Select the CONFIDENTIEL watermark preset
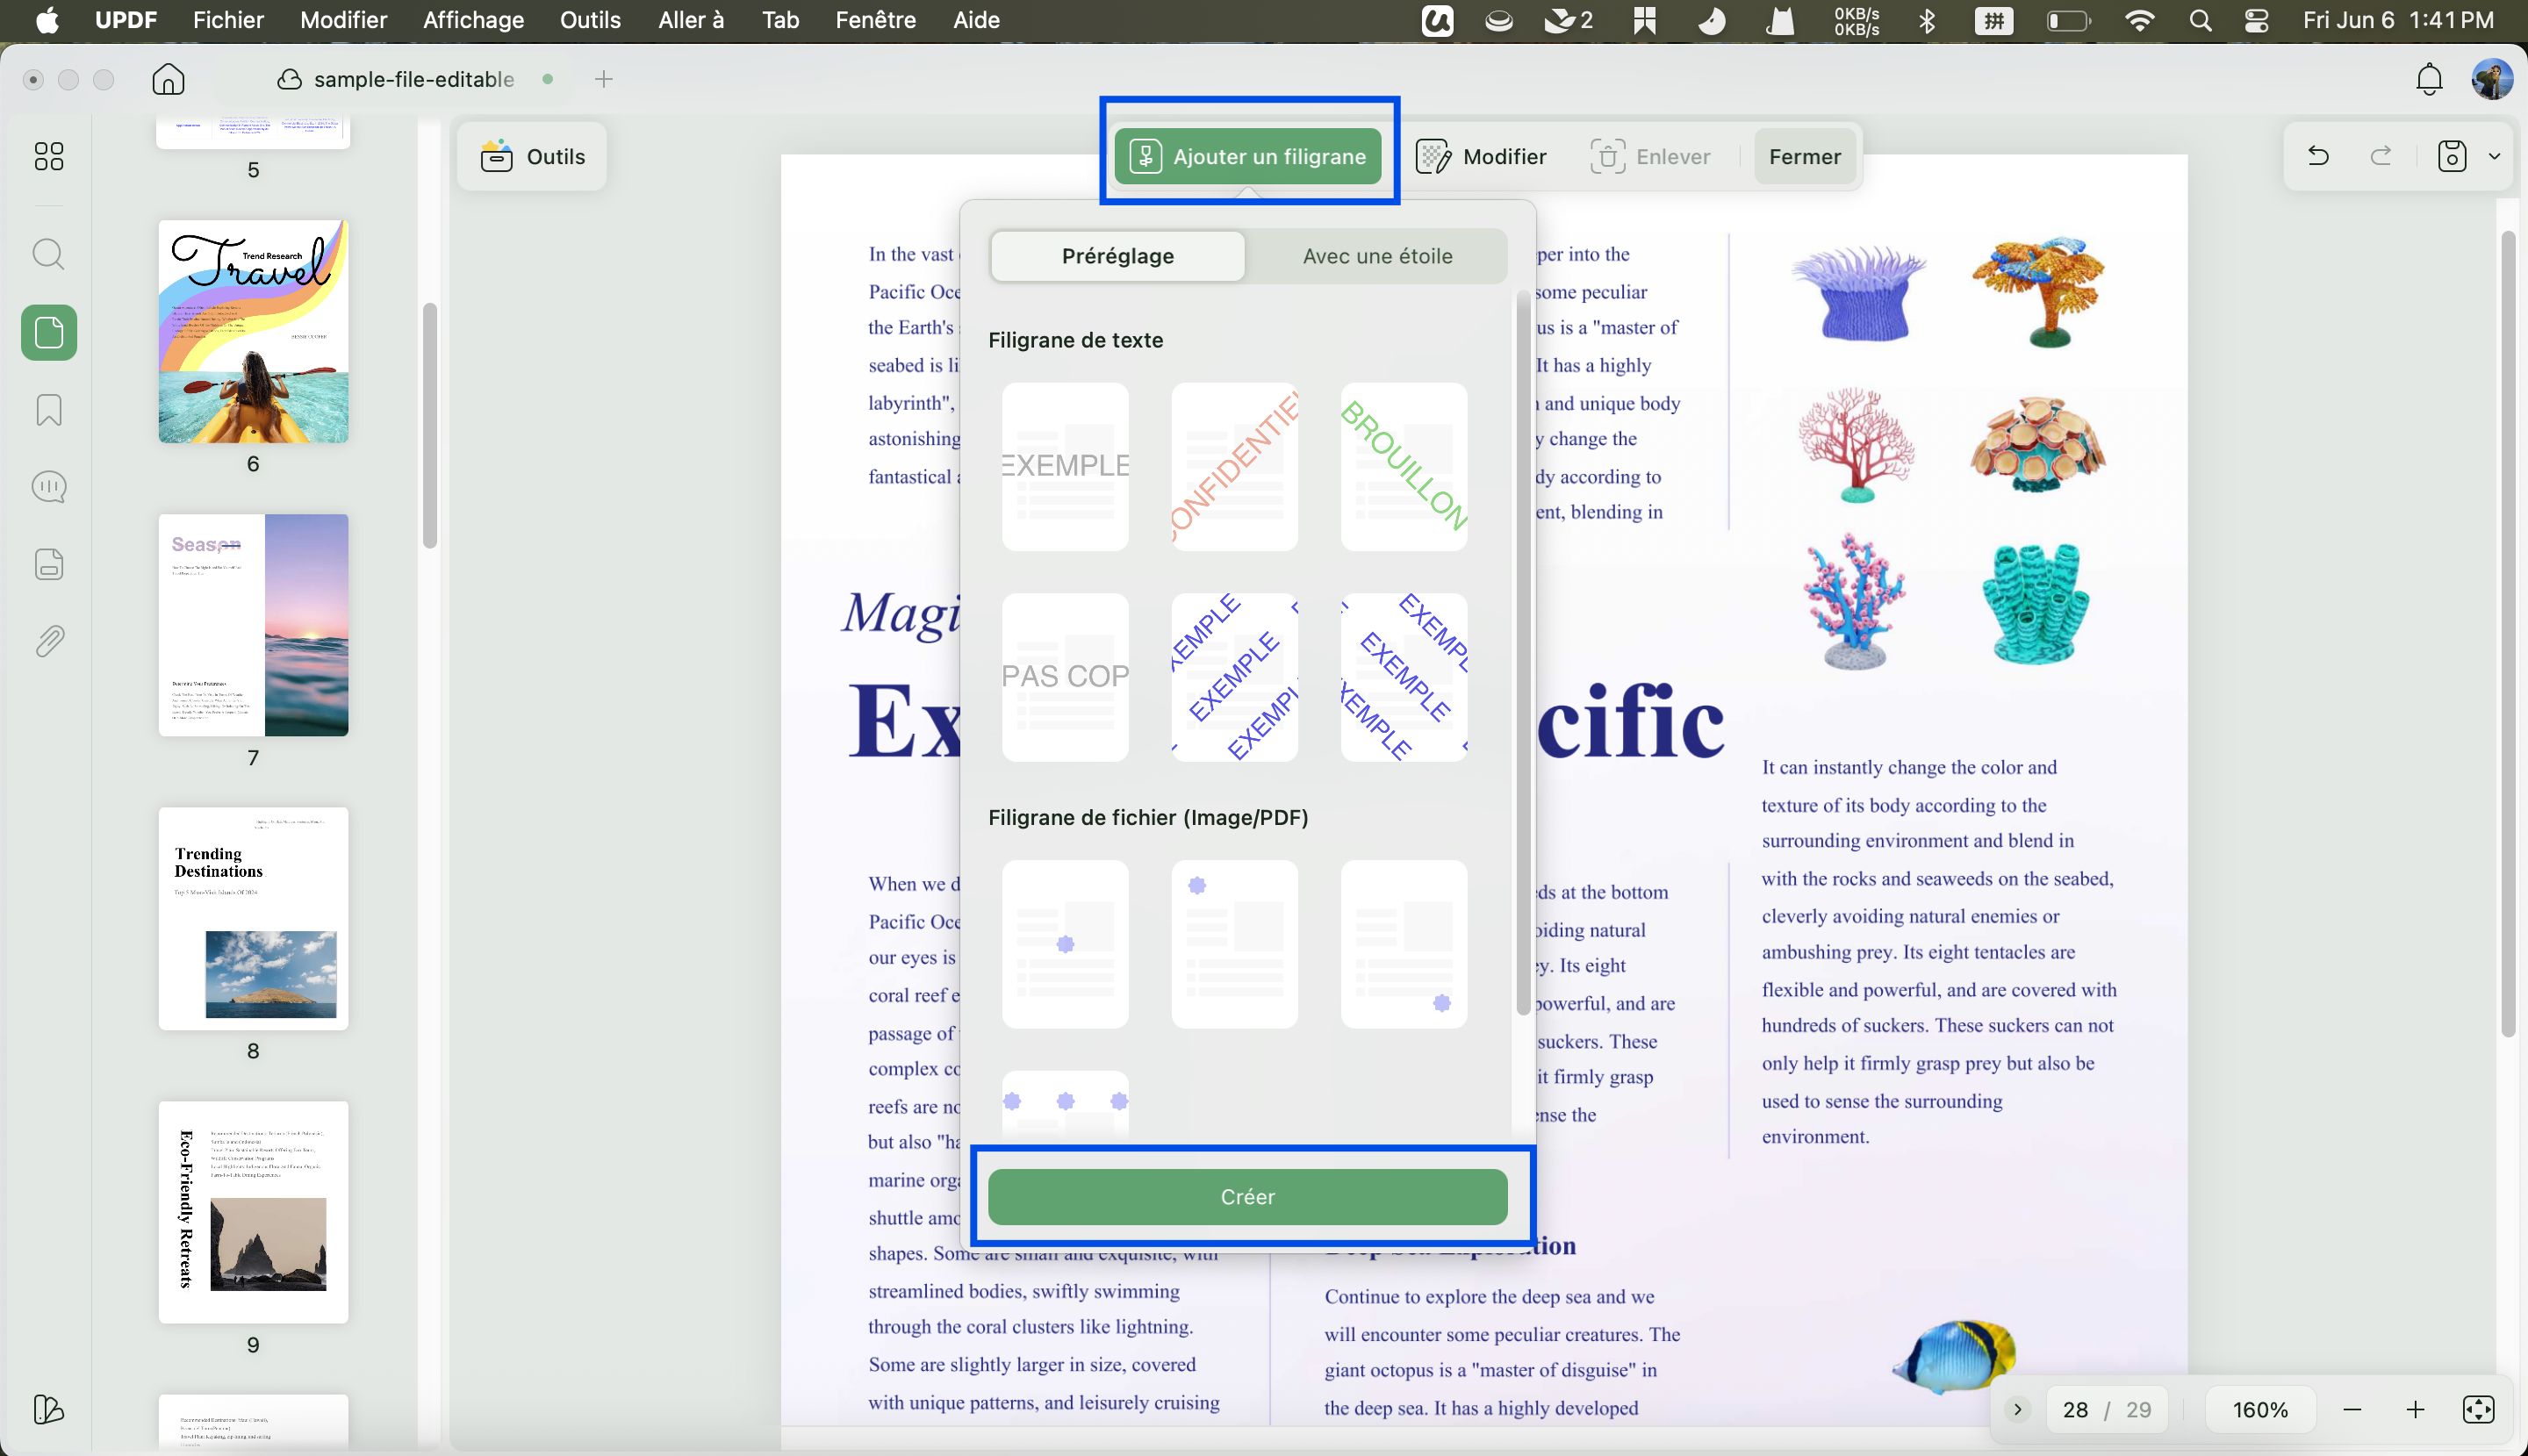The width and height of the screenshot is (2528, 1456). [x=1234, y=467]
